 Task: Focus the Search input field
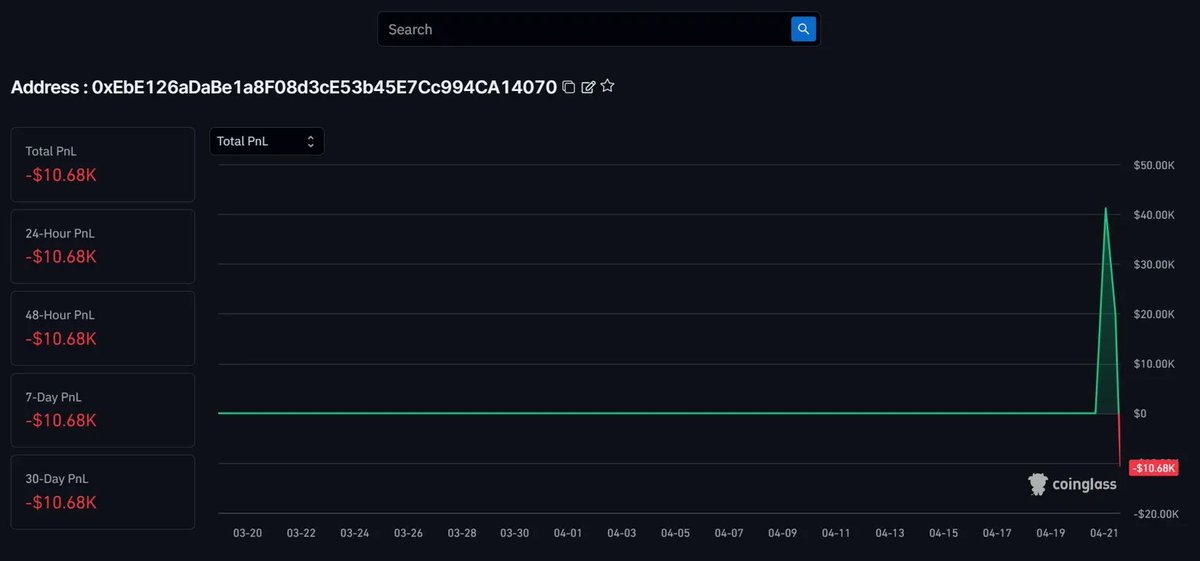pyautogui.click(x=586, y=29)
